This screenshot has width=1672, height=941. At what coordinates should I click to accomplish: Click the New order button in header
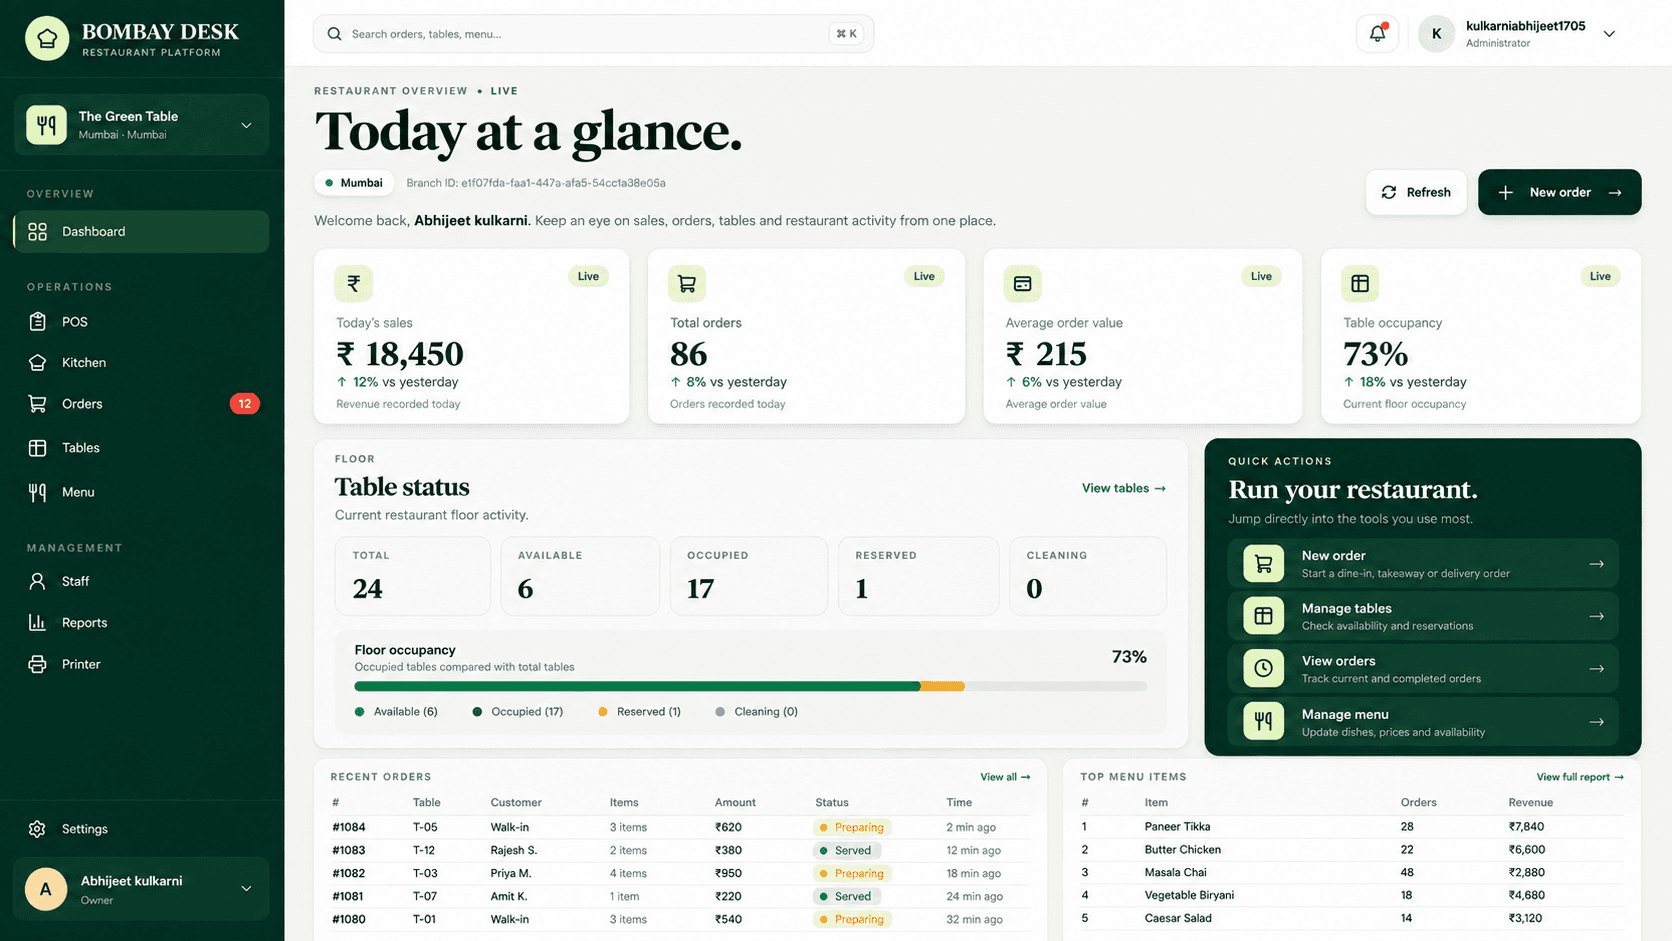[x=1559, y=192]
